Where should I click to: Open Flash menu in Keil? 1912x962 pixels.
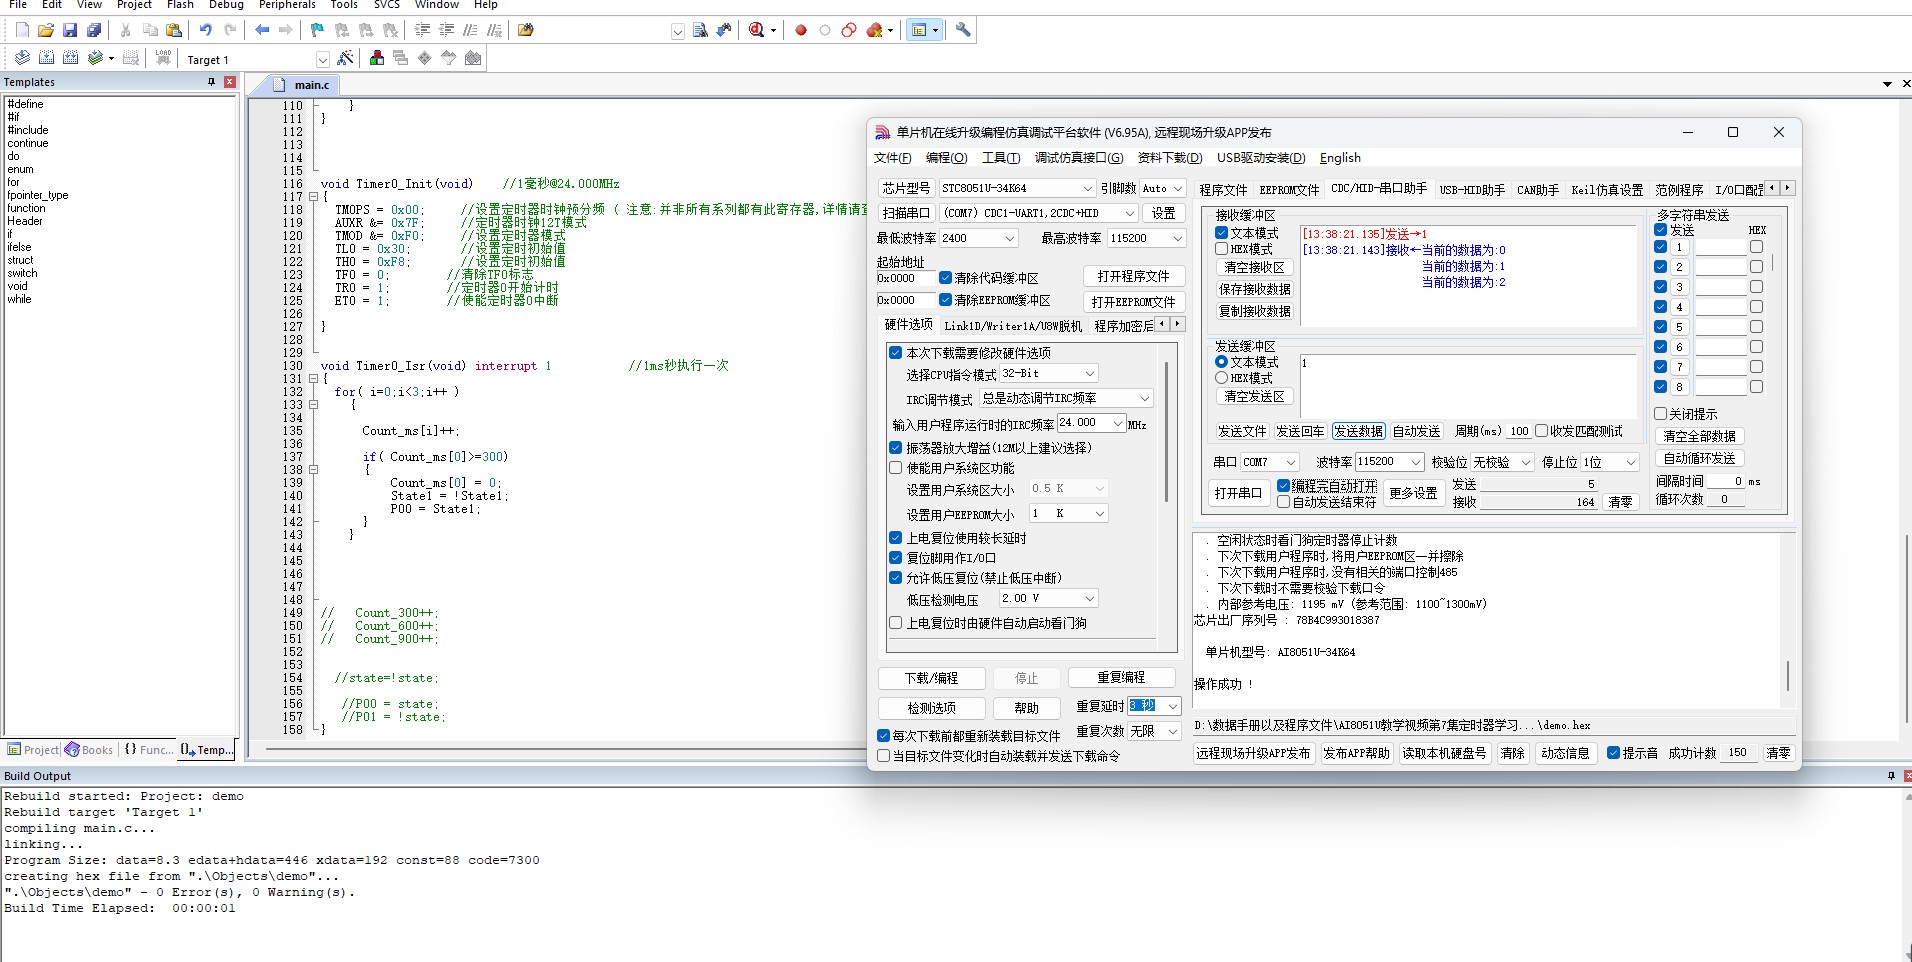coord(180,5)
